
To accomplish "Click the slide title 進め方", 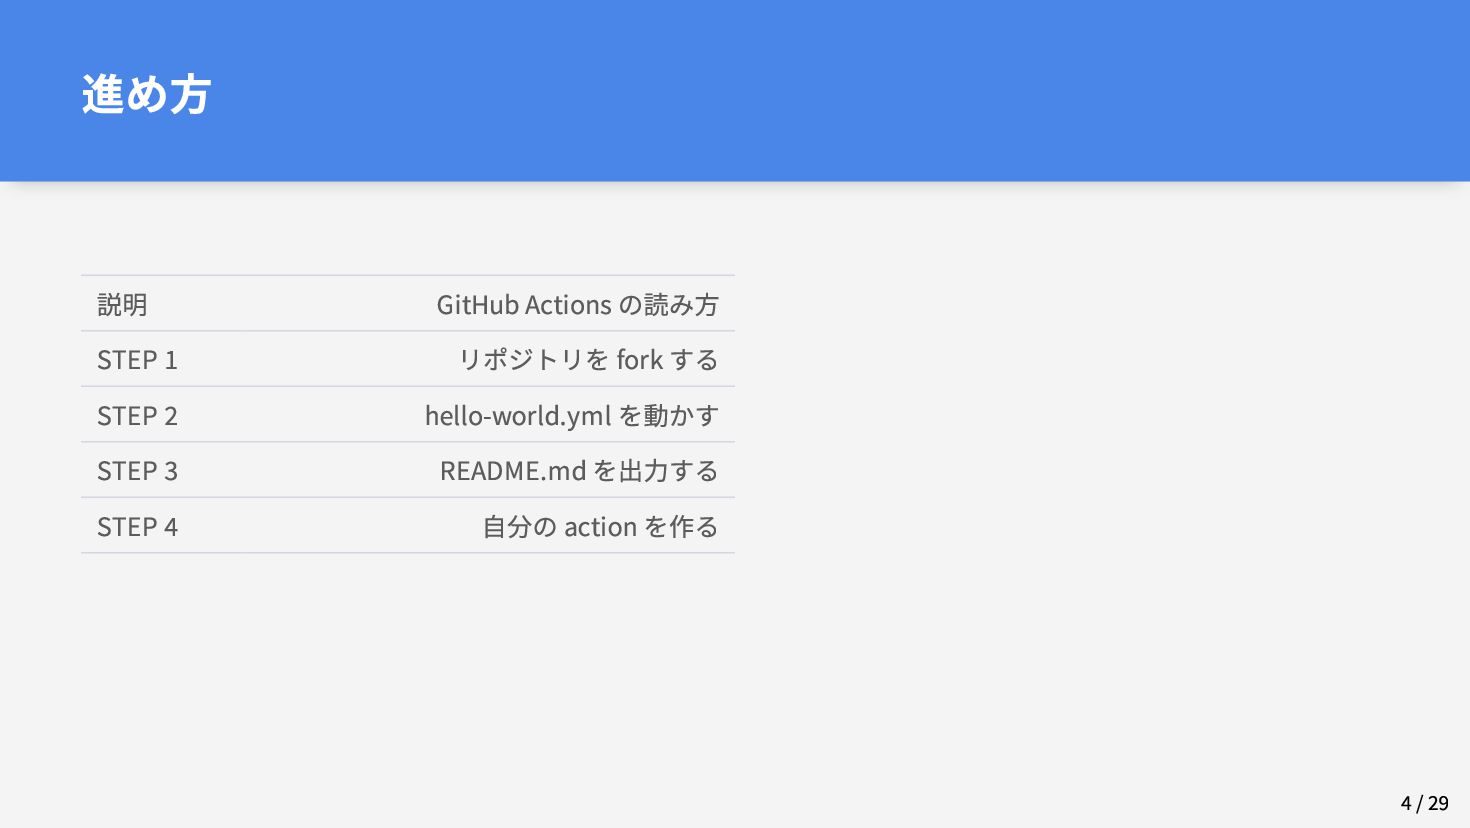I will [x=146, y=95].
